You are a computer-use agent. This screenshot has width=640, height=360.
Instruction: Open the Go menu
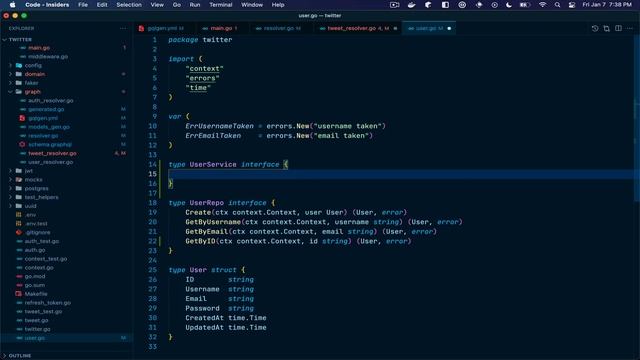(x=177, y=5)
